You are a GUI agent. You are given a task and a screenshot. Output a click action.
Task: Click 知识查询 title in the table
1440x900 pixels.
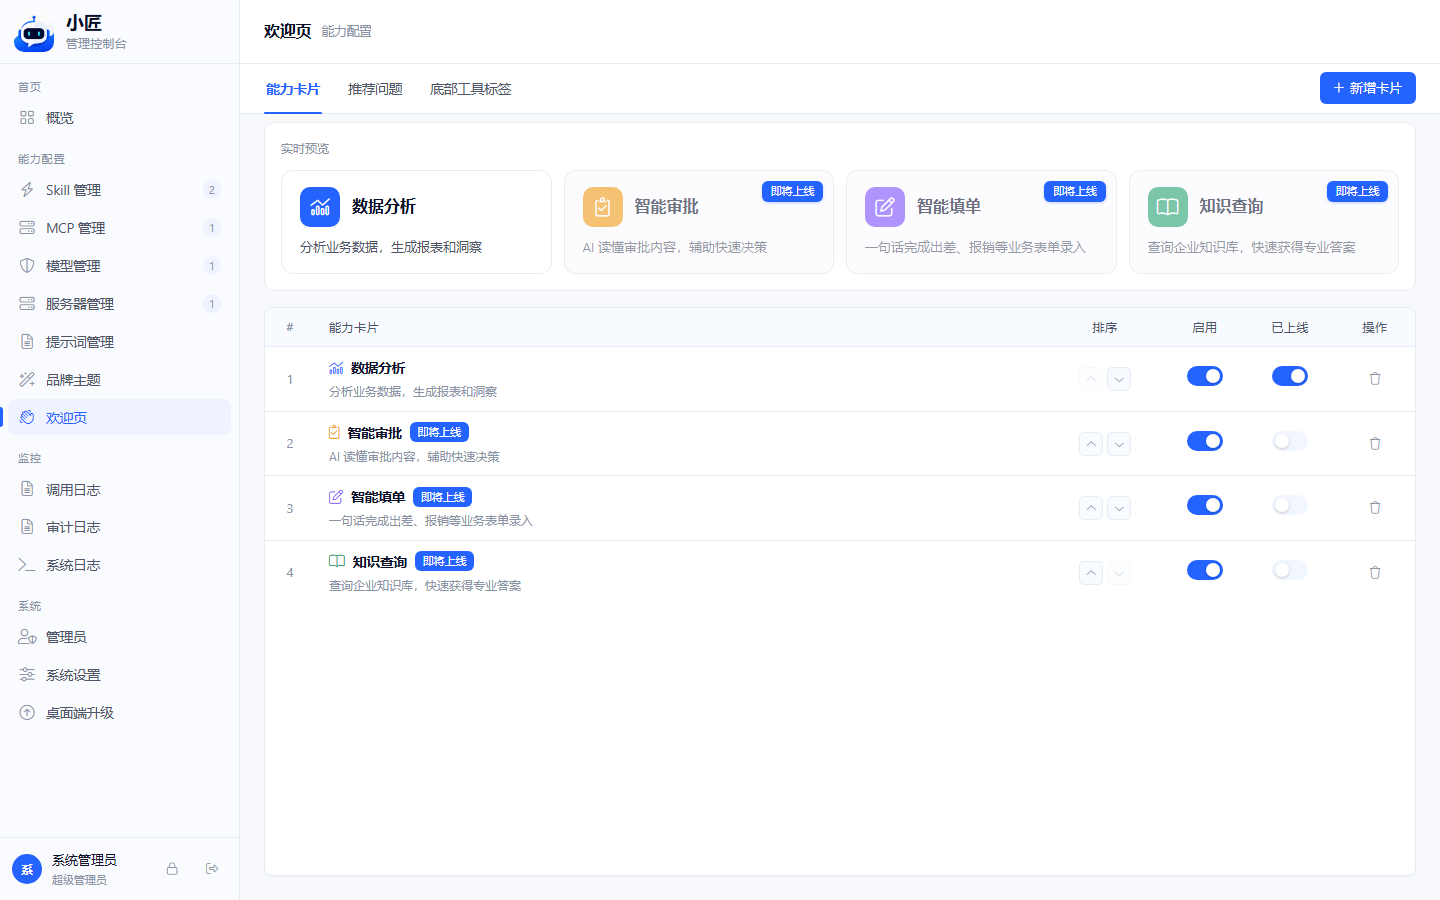point(380,562)
